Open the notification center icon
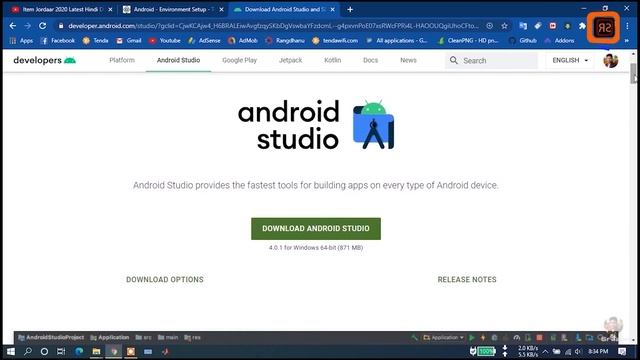 coord(622,351)
